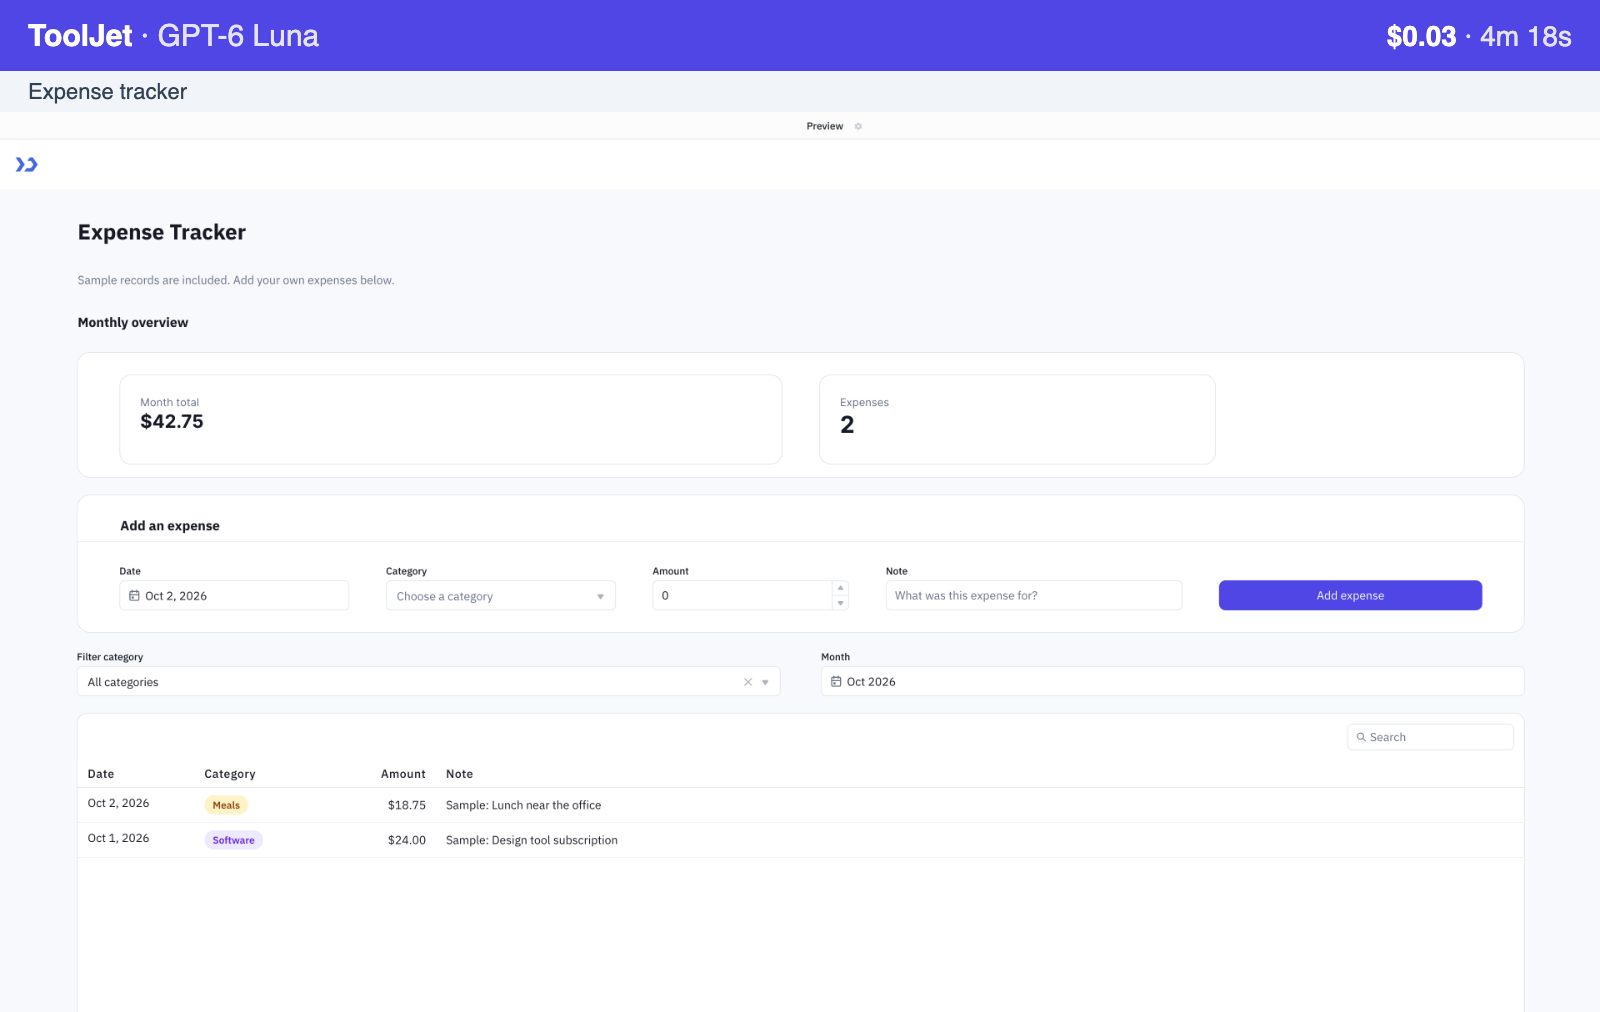Screen dimensions: 1600x1012
Task: Focus the Note field about the expense
Action: [x=1034, y=596]
